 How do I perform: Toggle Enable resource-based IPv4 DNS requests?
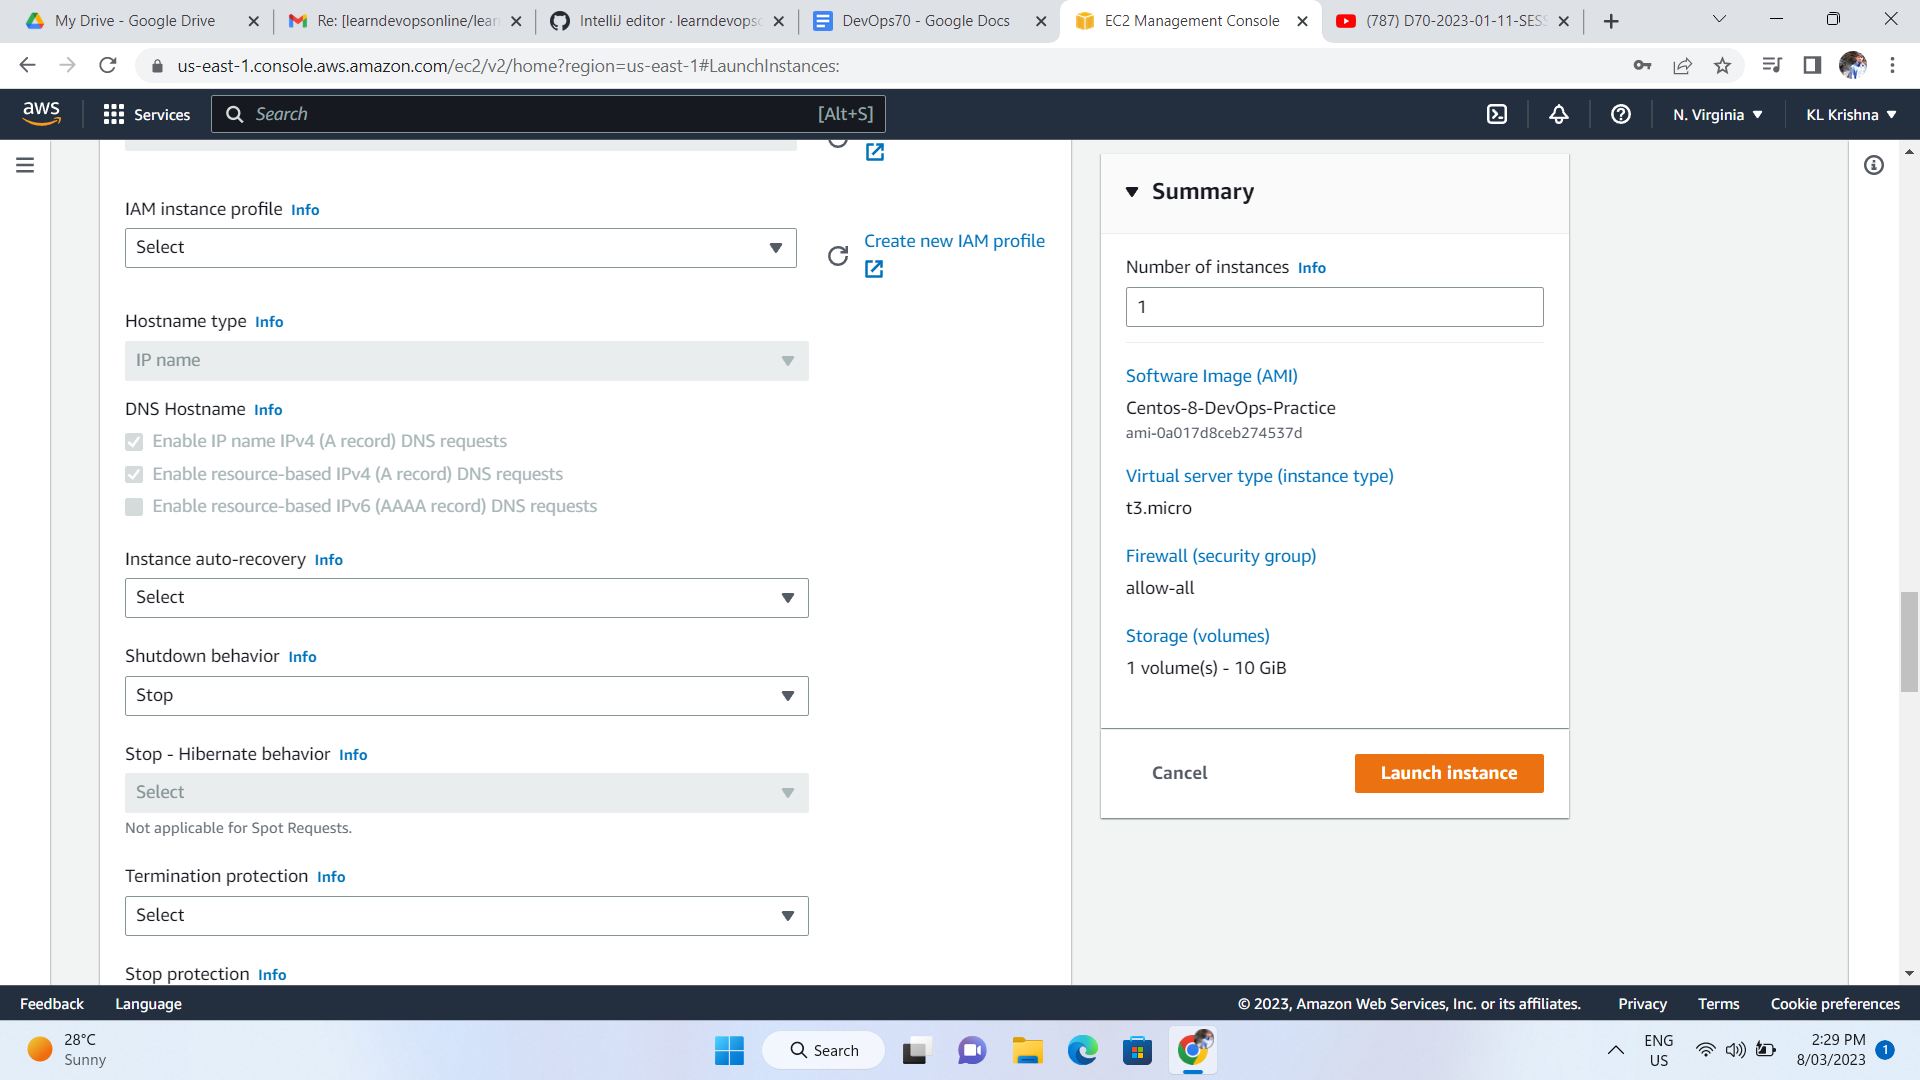(134, 474)
